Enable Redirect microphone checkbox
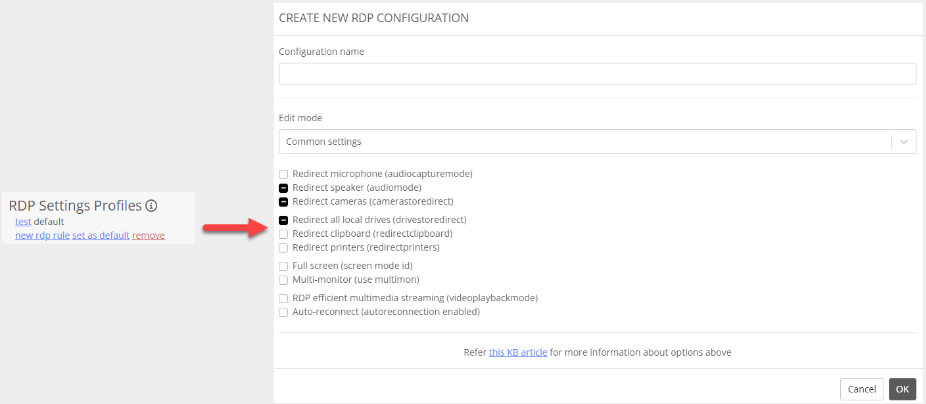 tap(284, 174)
